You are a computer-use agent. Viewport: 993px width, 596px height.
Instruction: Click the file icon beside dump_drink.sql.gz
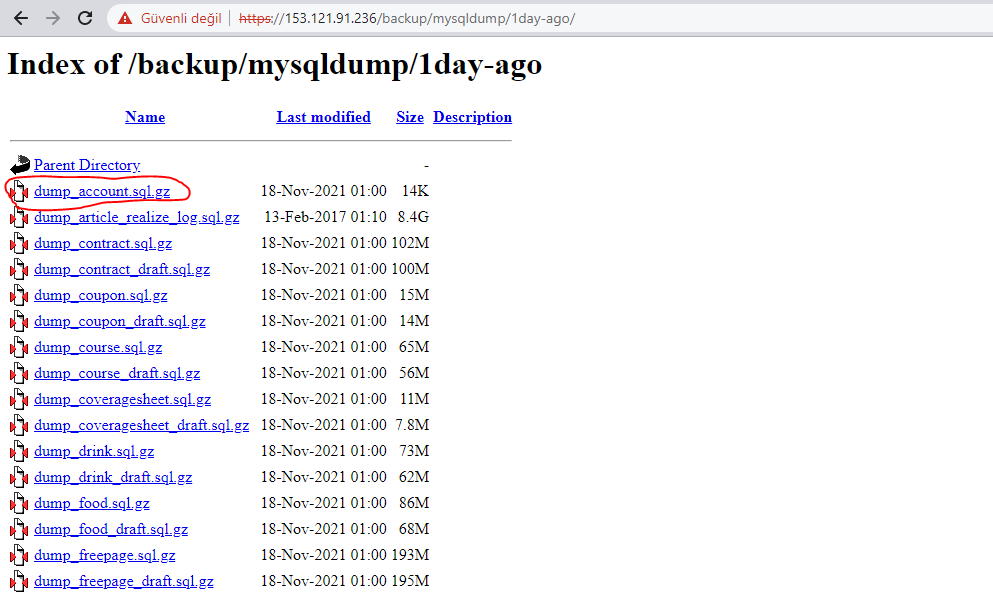pyautogui.click(x=20, y=451)
